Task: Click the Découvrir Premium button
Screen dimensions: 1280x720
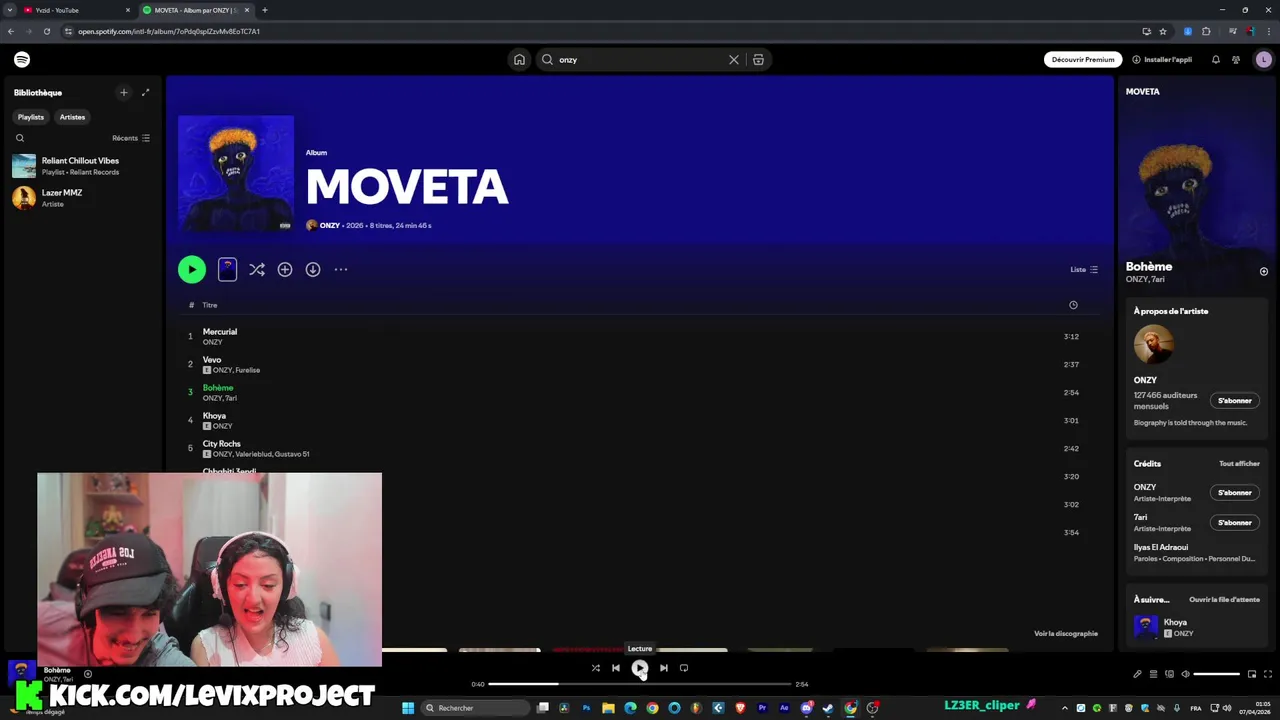Action: (1083, 60)
